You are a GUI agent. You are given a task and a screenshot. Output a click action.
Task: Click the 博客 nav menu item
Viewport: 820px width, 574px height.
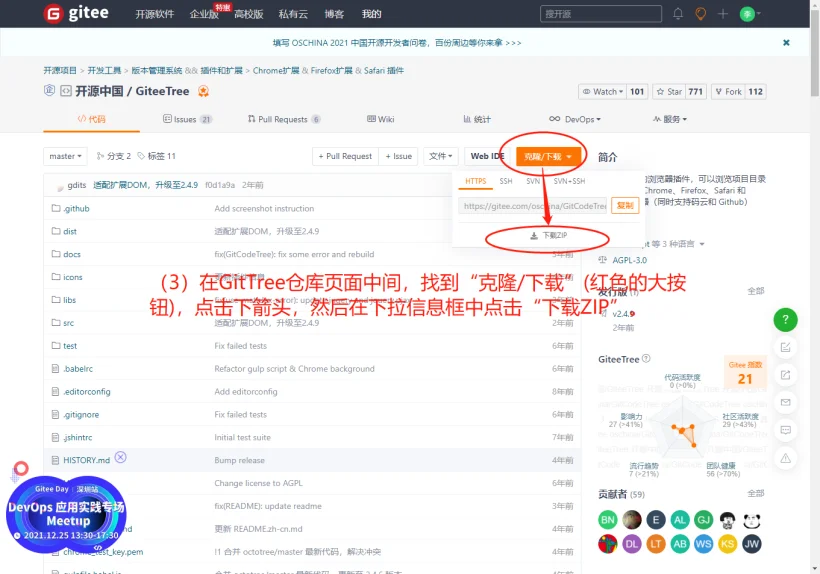334,14
